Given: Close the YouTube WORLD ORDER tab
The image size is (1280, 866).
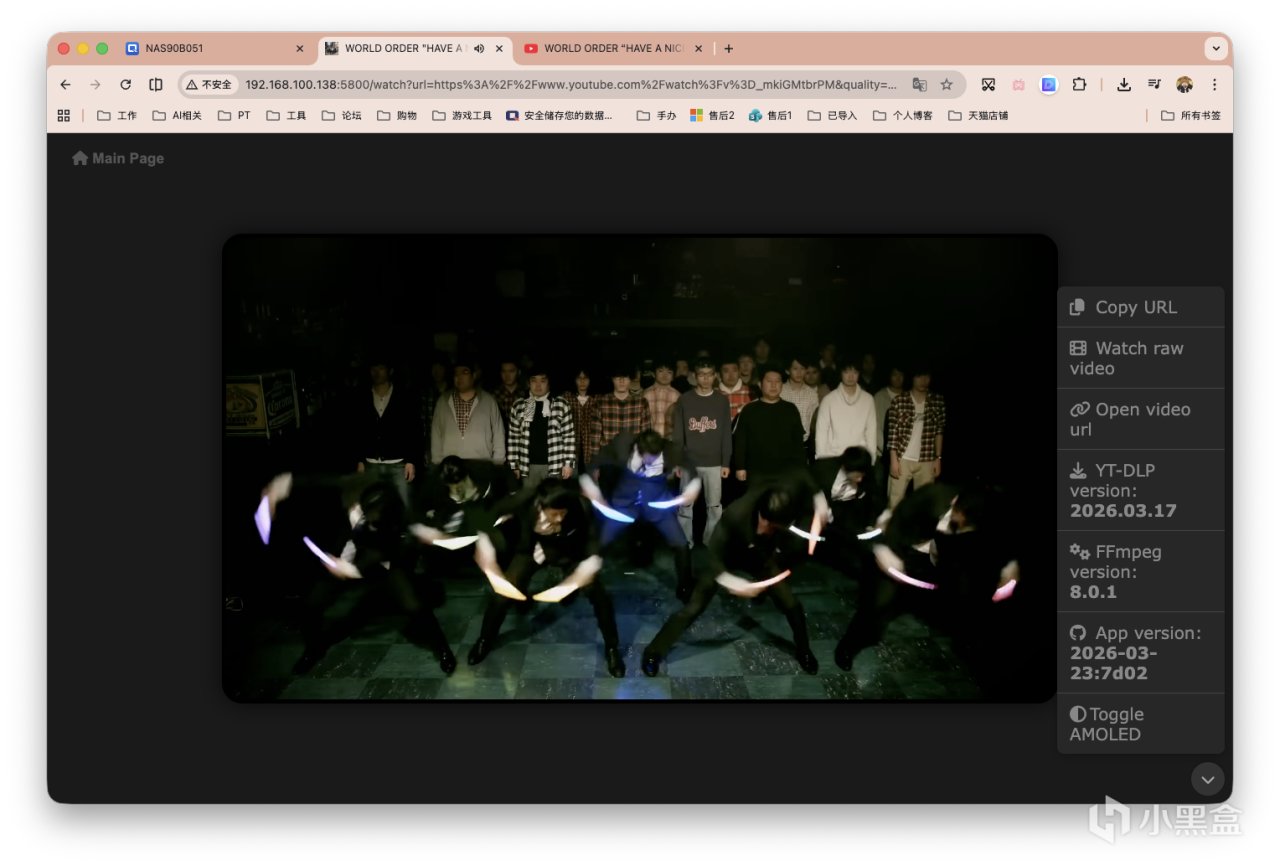Looking at the screenshot, I should (698, 48).
